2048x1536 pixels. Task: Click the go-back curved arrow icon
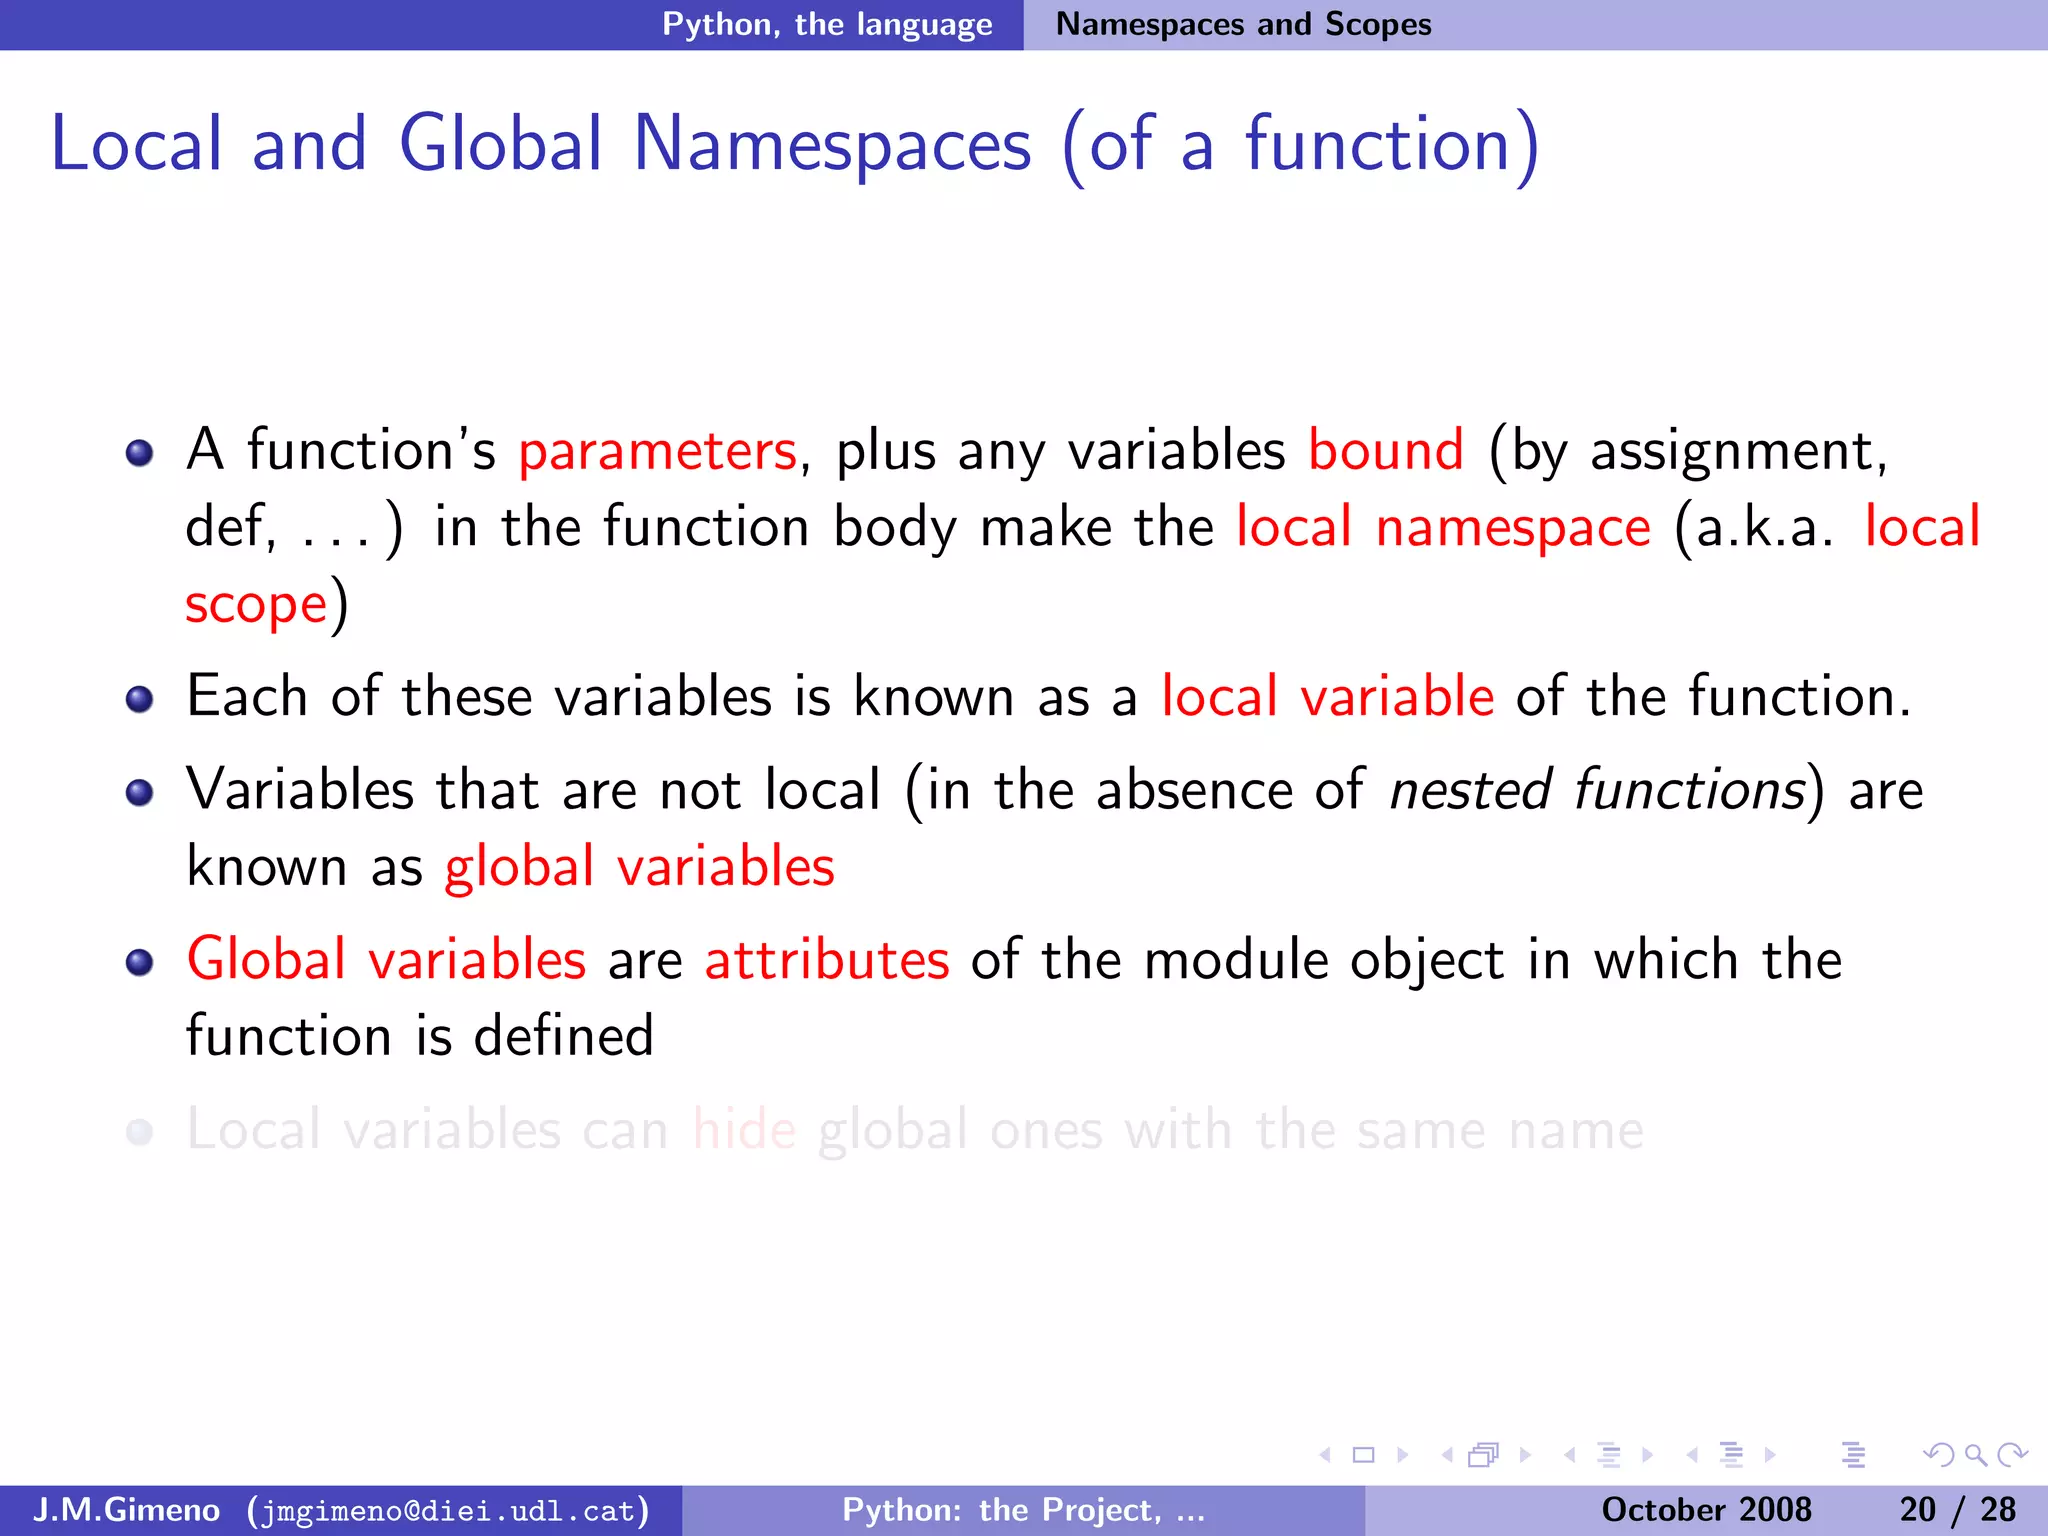(x=1938, y=1455)
